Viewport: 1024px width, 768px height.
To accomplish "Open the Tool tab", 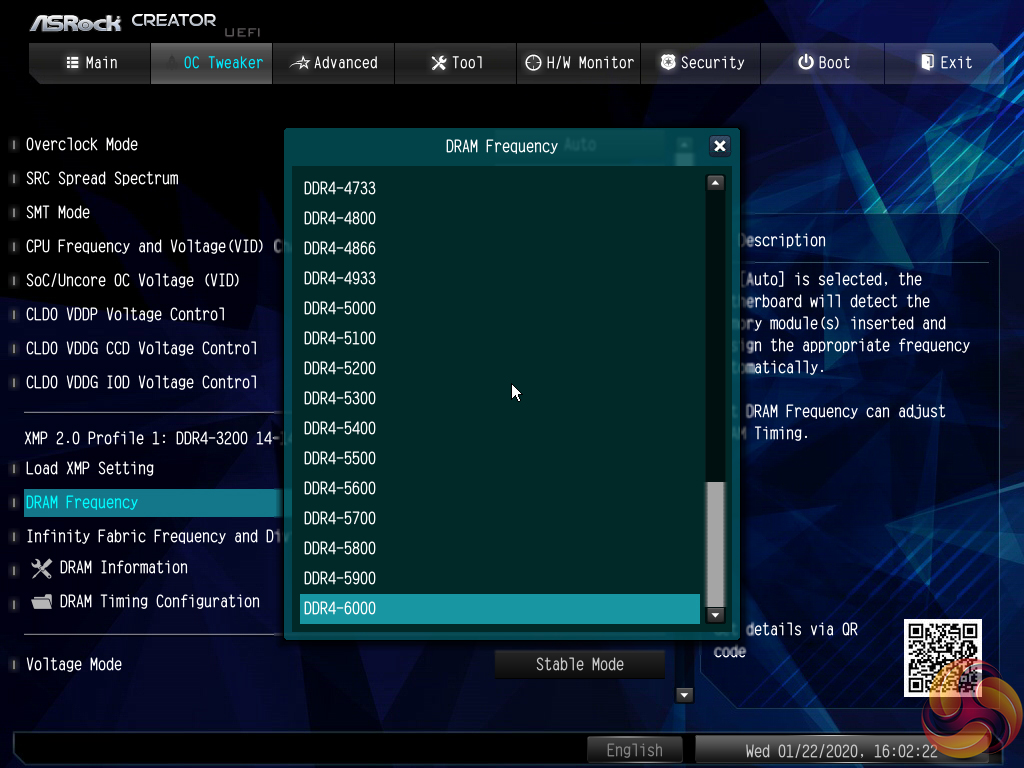I will pos(457,63).
